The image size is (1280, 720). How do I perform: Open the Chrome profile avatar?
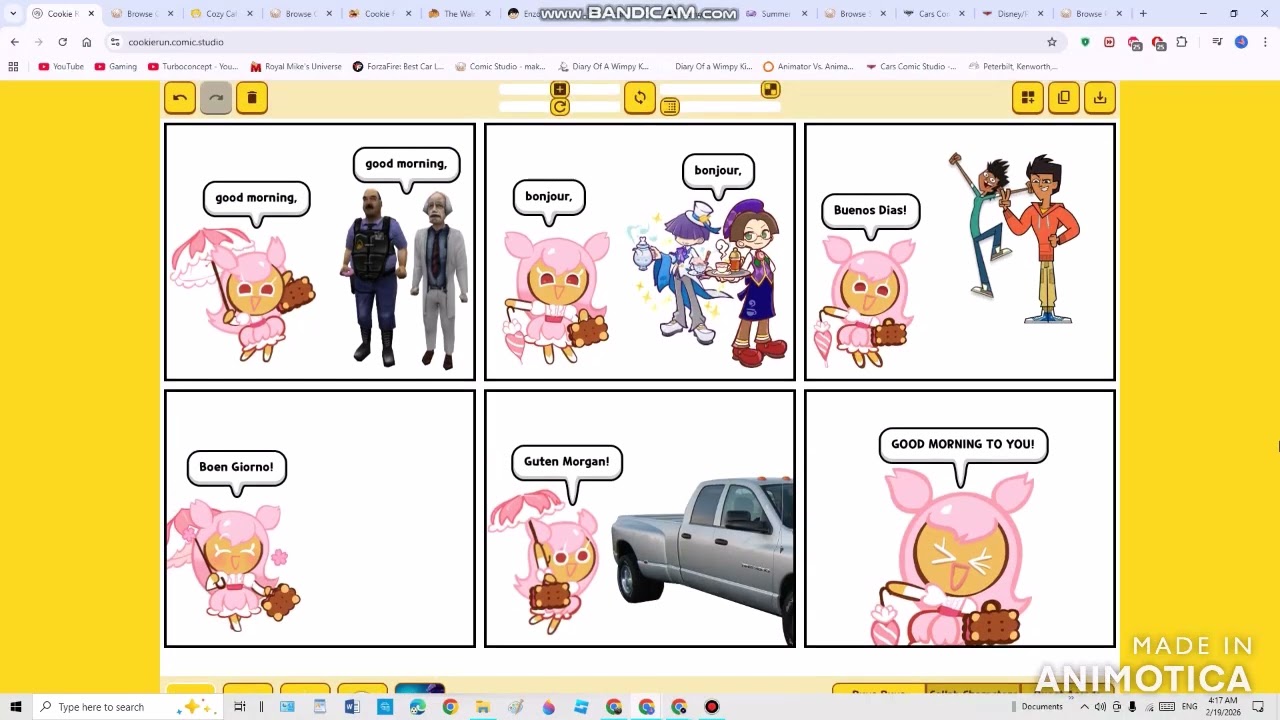(x=1241, y=42)
